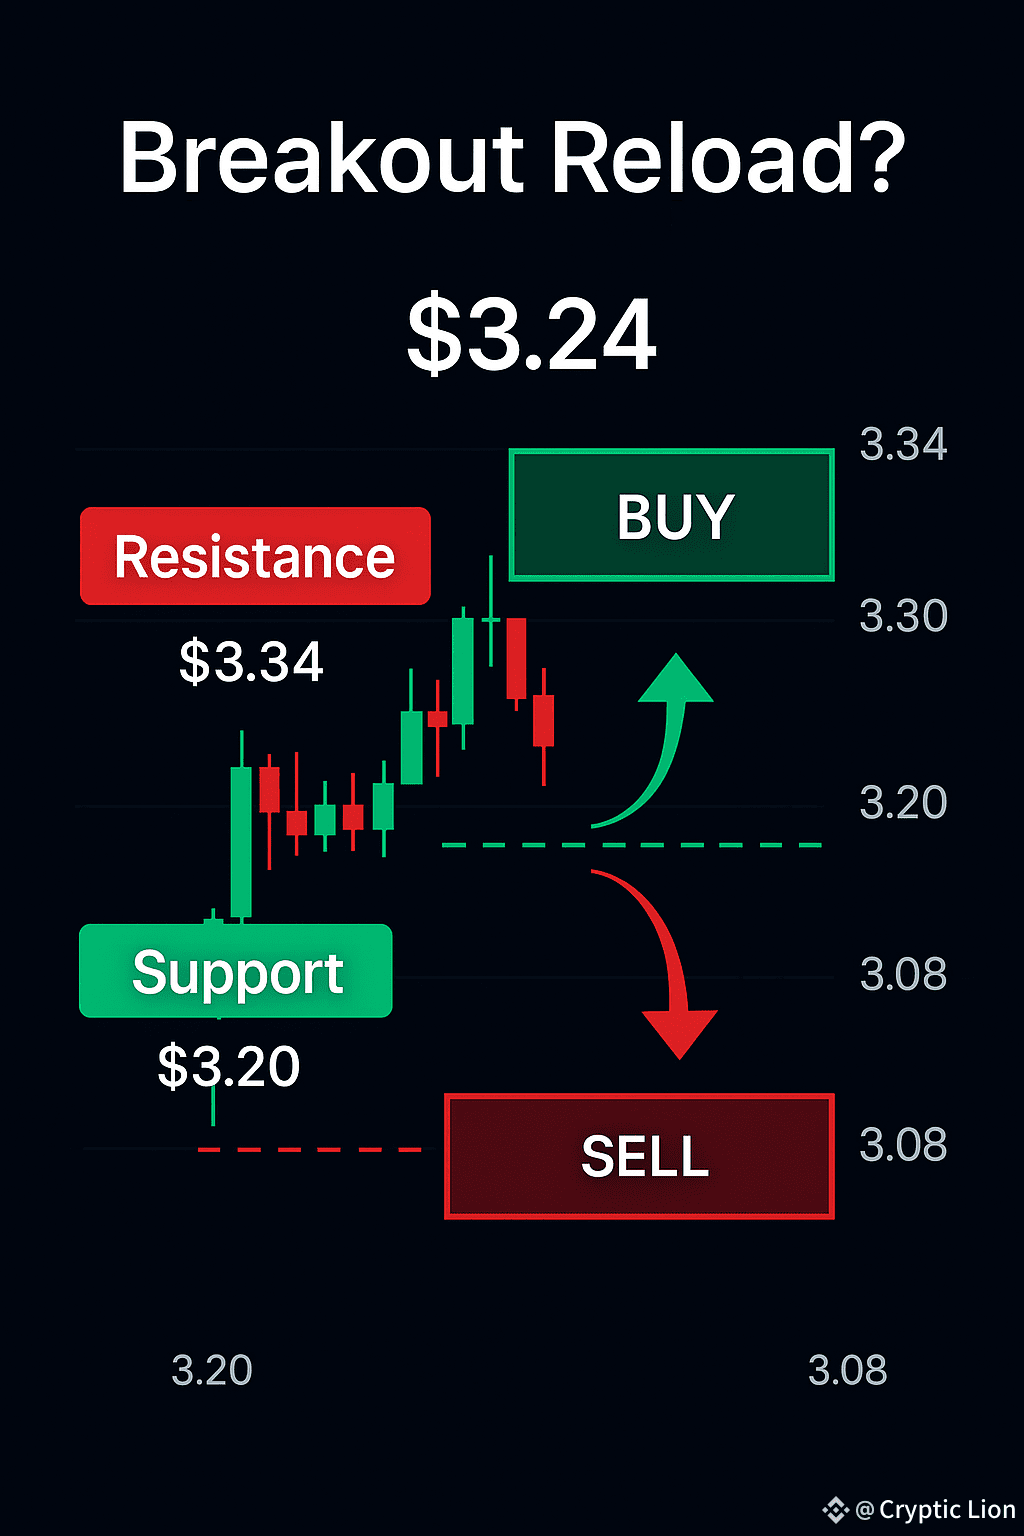This screenshot has height=1536, width=1024.
Task: Click the bottom-left 3.20 axis label
Action: (x=212, y=1370)
